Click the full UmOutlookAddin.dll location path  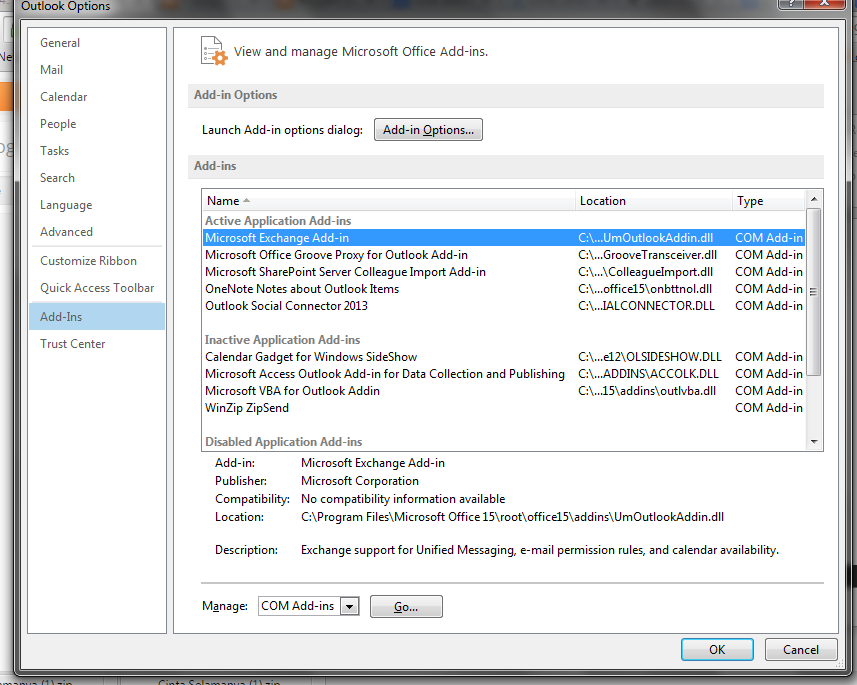click(512, 517)
